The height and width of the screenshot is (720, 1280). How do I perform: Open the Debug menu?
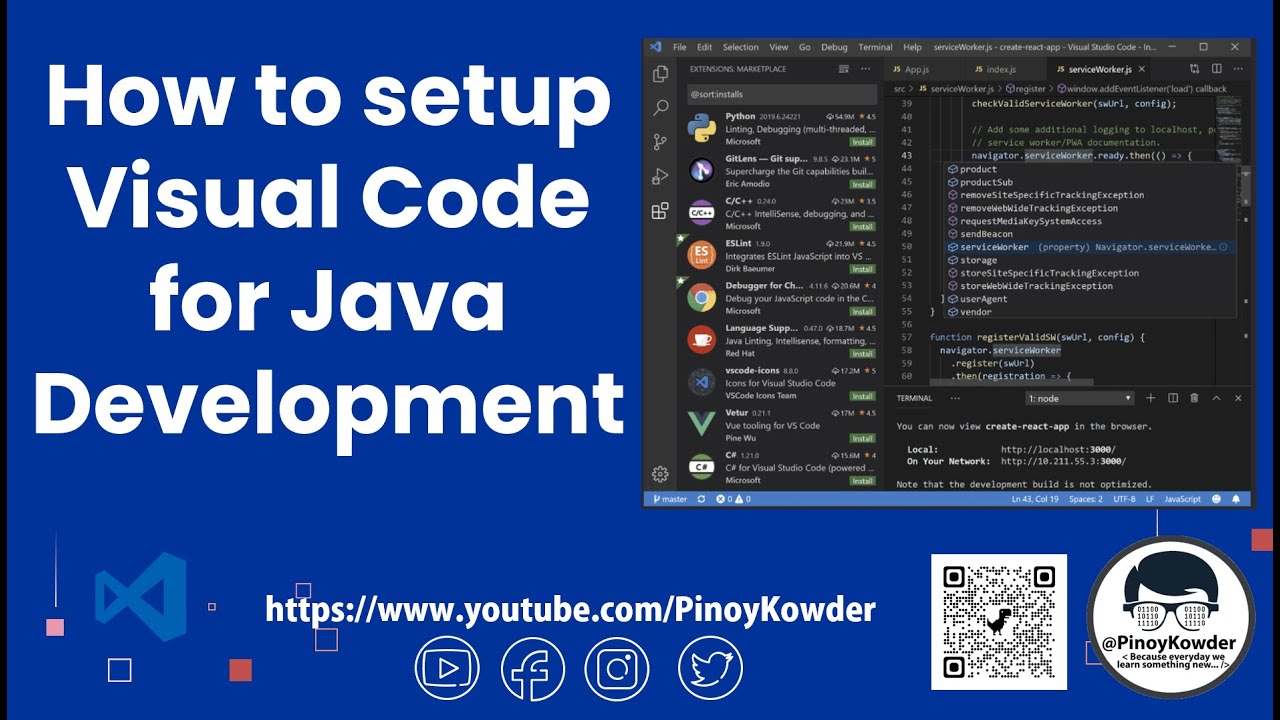pyautogui.click(x=834, y=47)
